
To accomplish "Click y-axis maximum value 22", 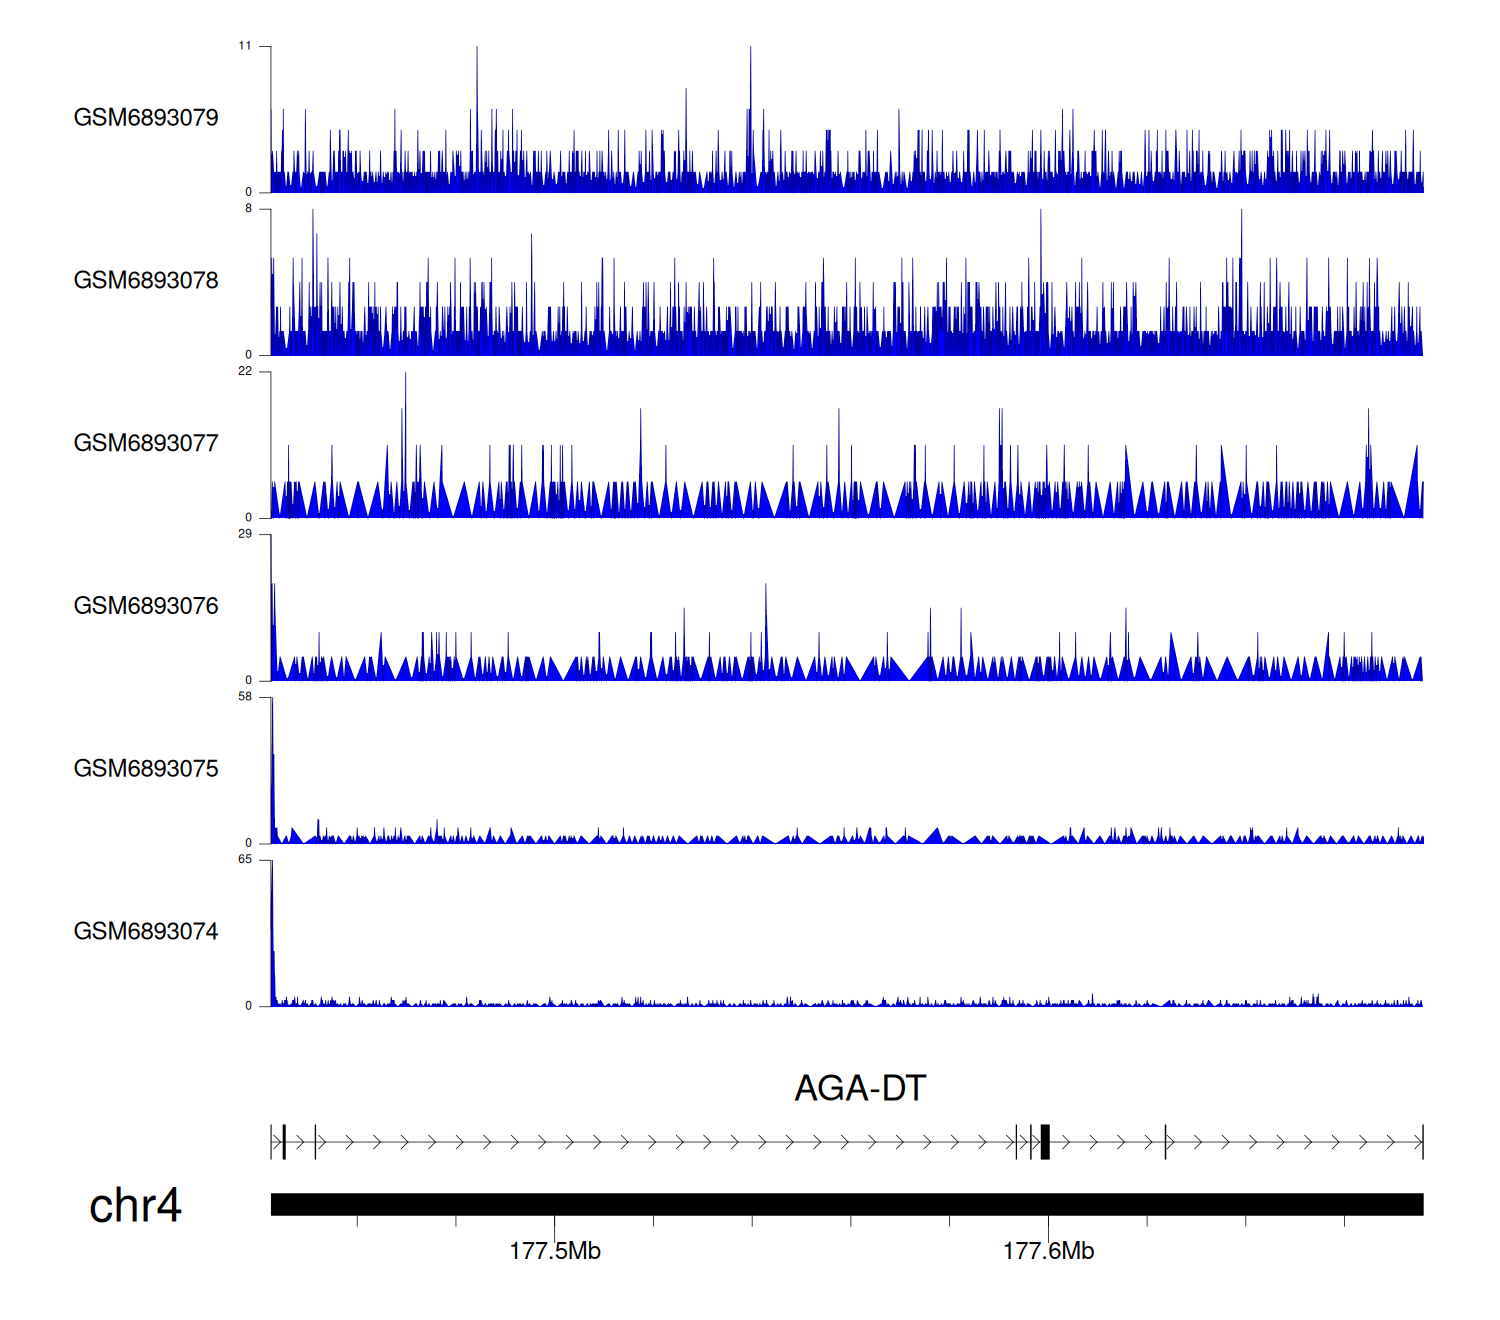I will (x=245, y=371).
